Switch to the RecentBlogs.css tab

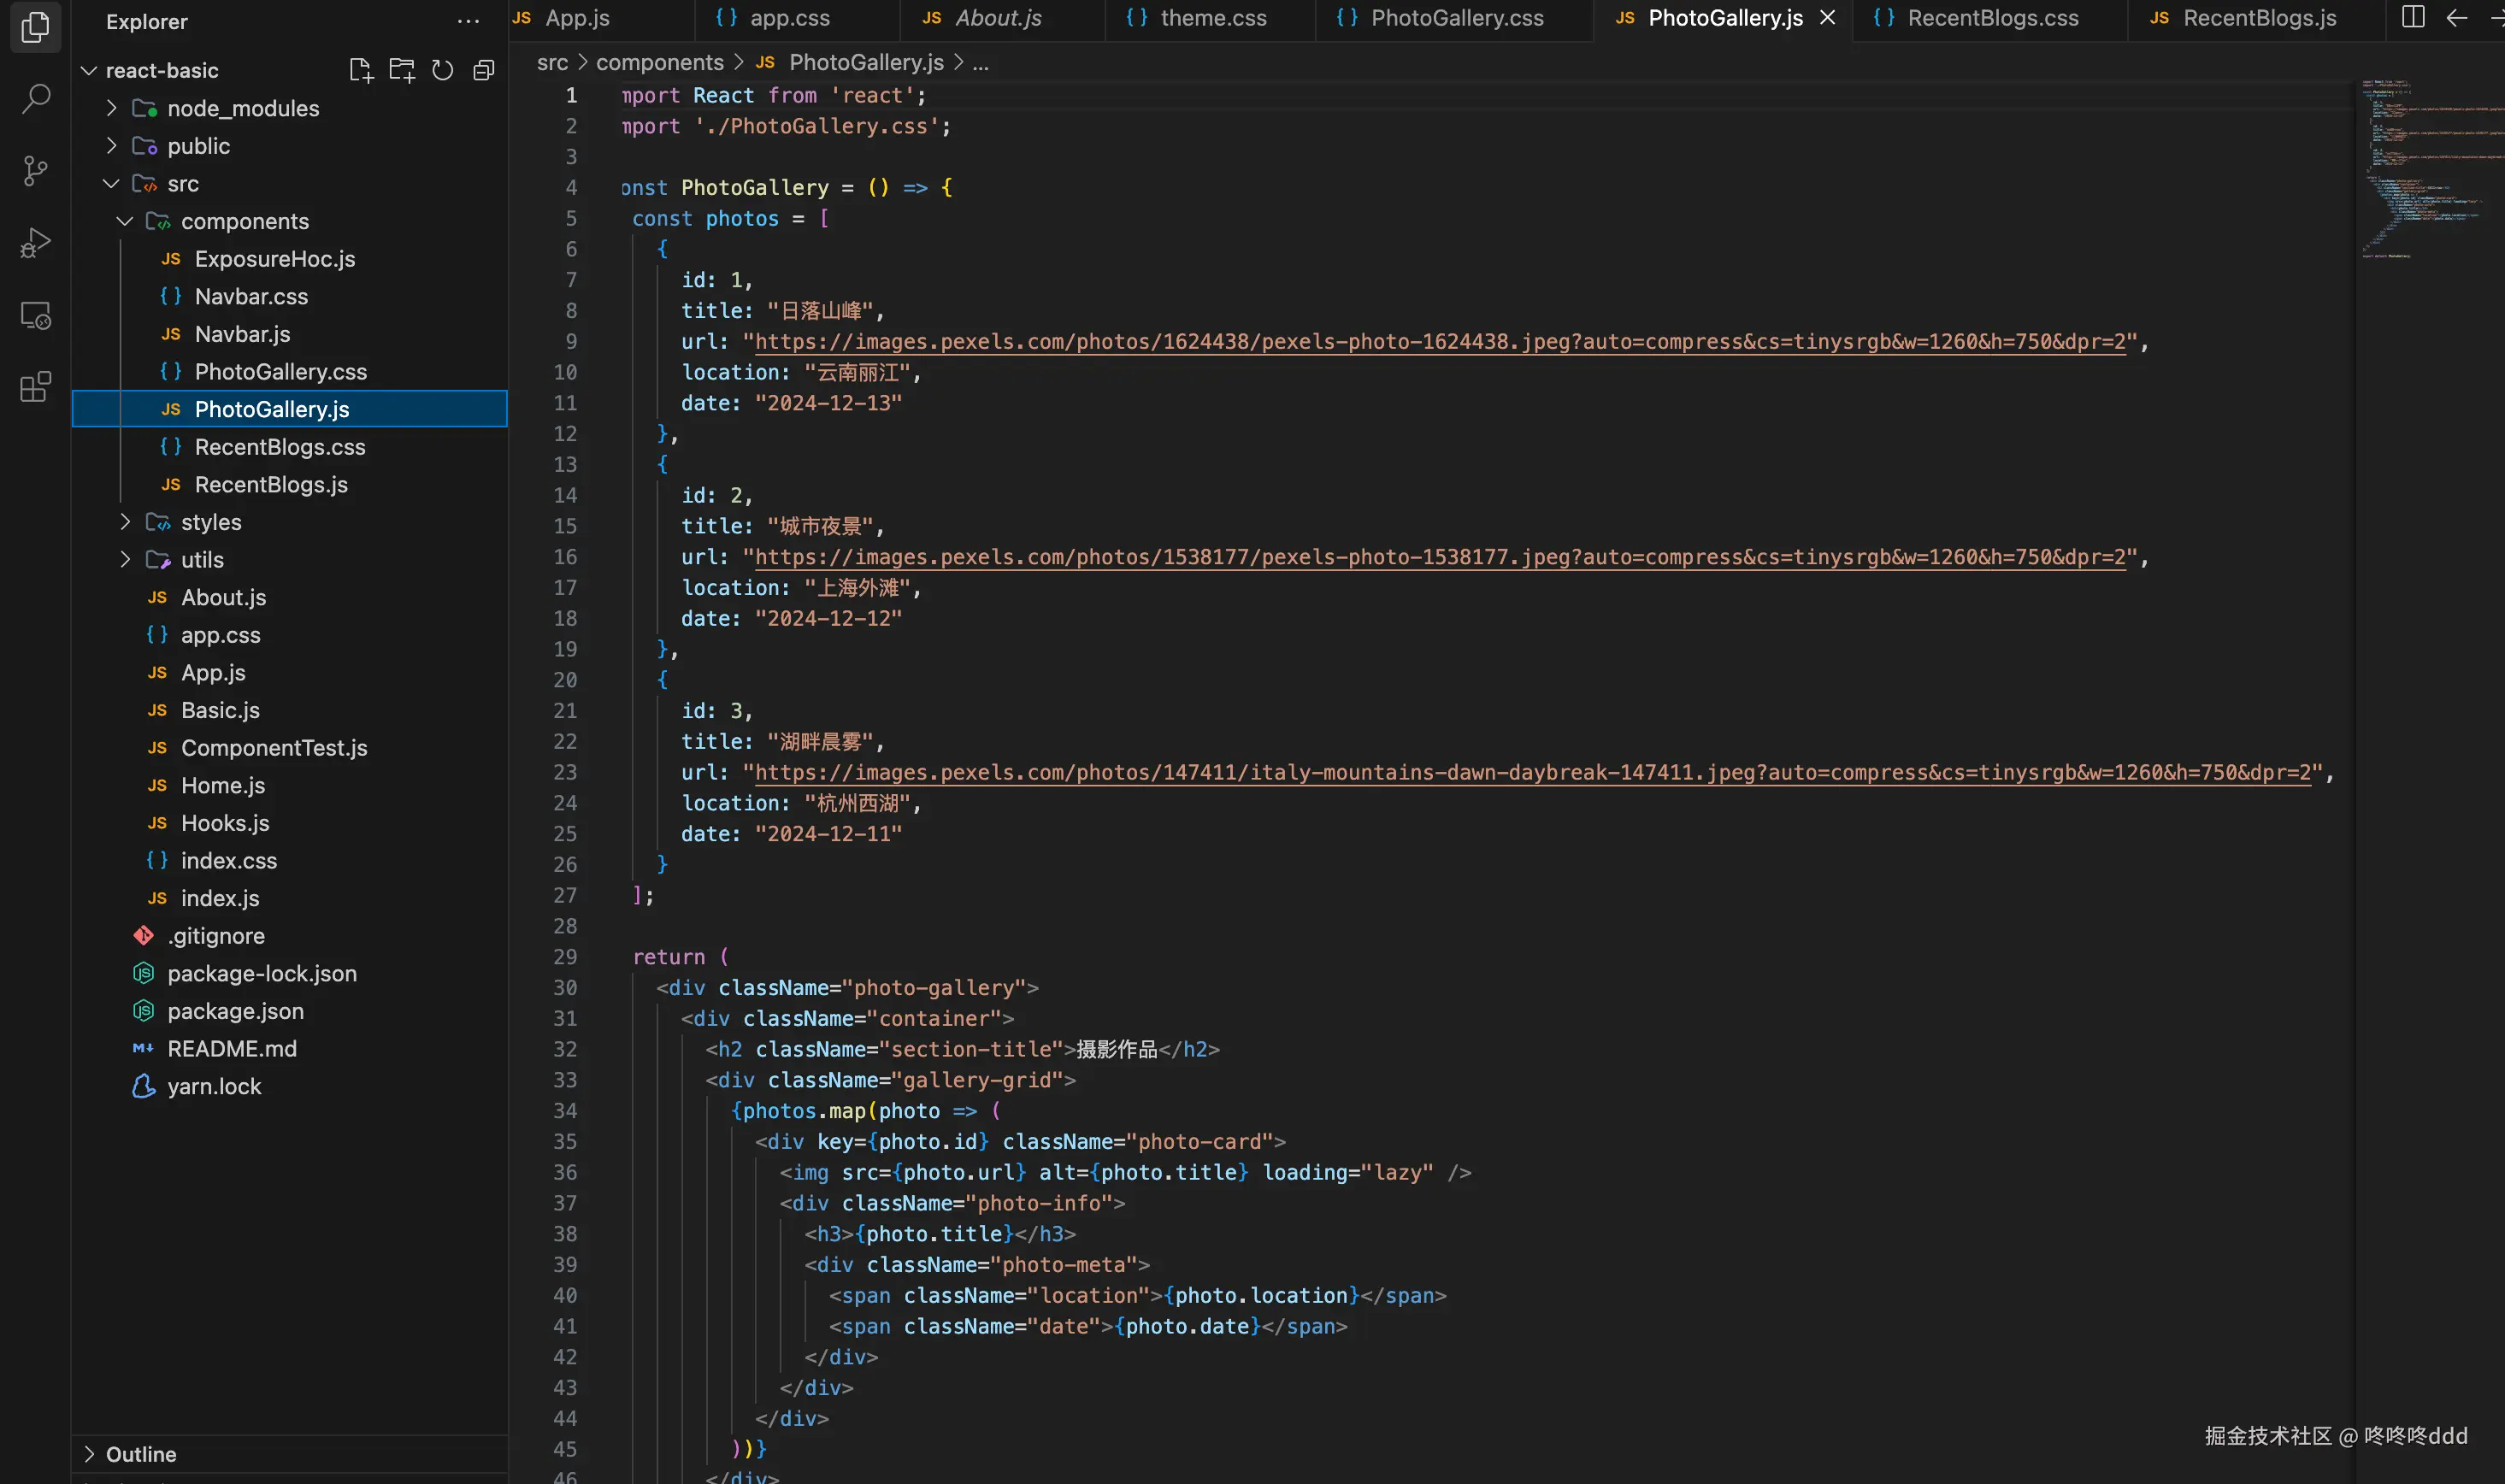click(x=1992, y=18)
